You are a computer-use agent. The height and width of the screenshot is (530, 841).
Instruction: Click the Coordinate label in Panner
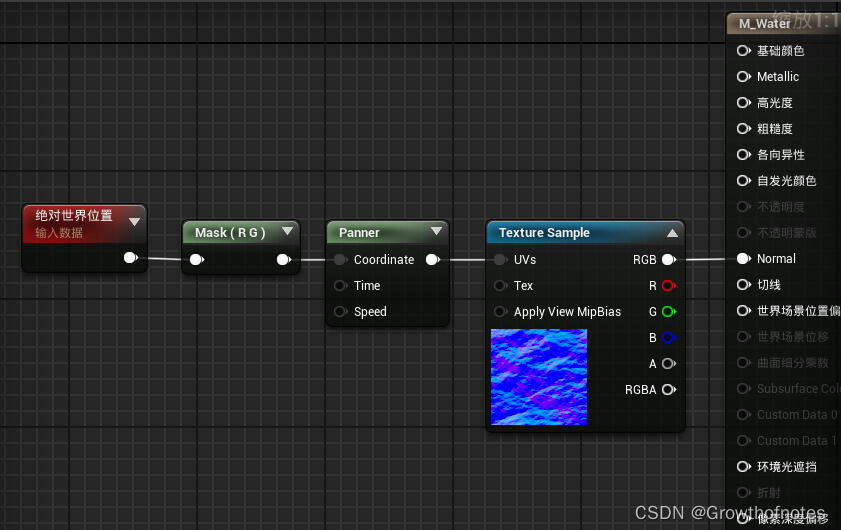384,260
